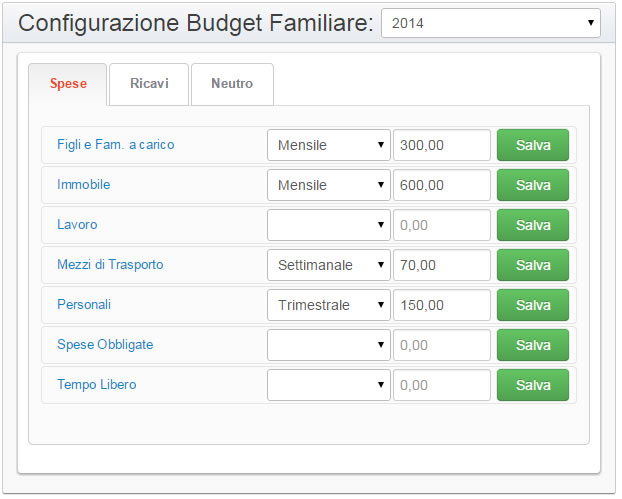Open the Immobile category link
622x499 pixels.
click(84, 184)
